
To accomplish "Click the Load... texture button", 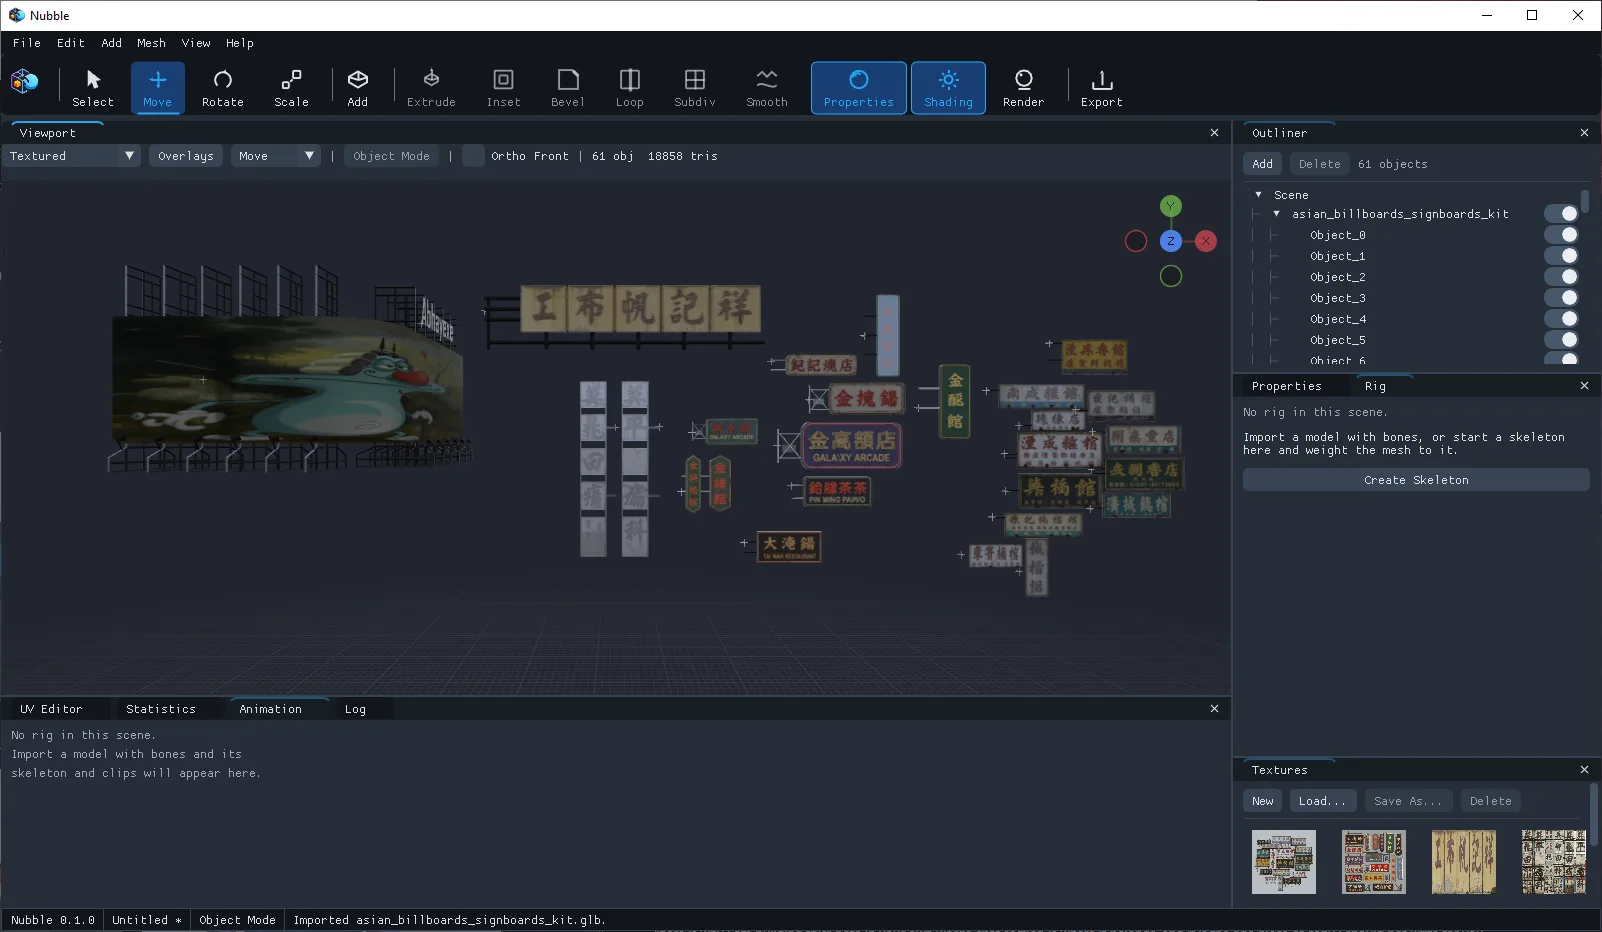I will point(1322,801).
